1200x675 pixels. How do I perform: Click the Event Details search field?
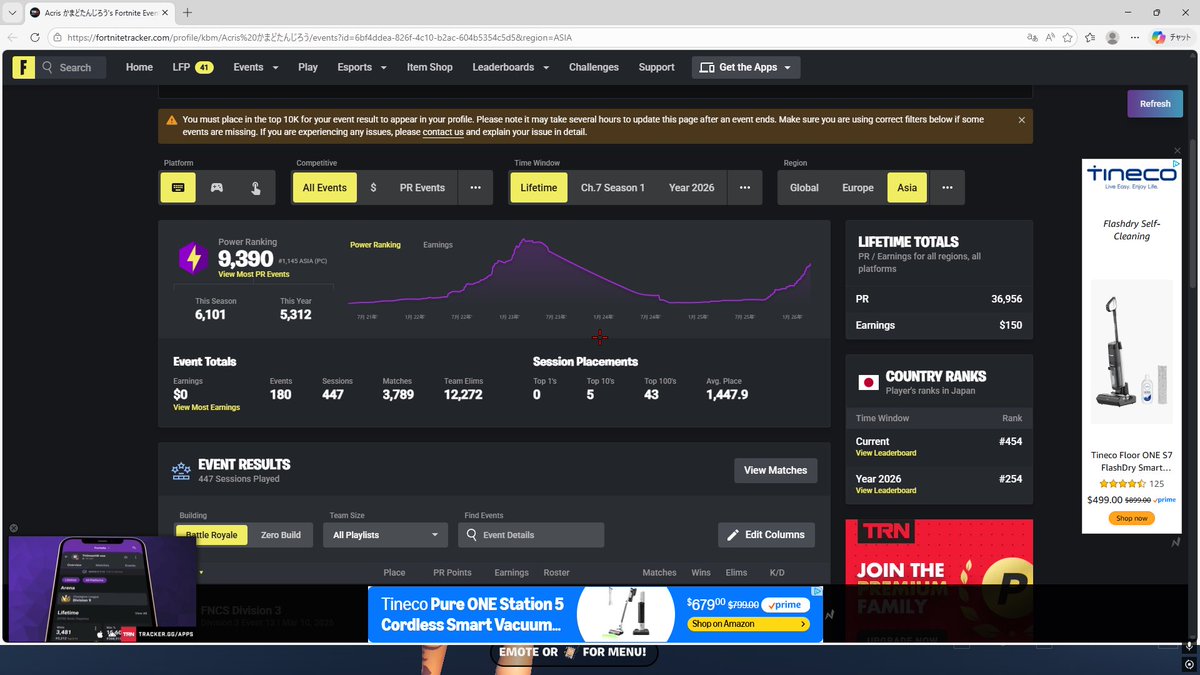click(x=531, y=535)
